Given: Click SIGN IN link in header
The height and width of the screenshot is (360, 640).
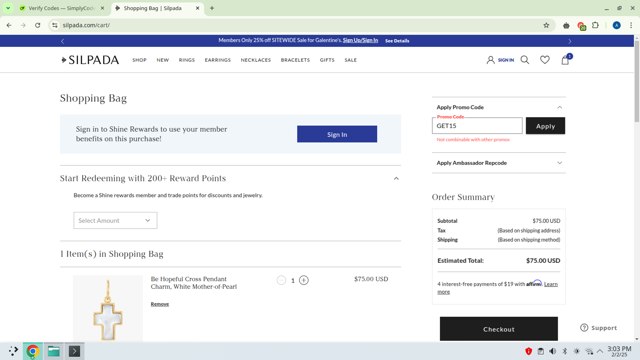Looking at the screenshot, I should pyautogui.click(x=506, y=60).
